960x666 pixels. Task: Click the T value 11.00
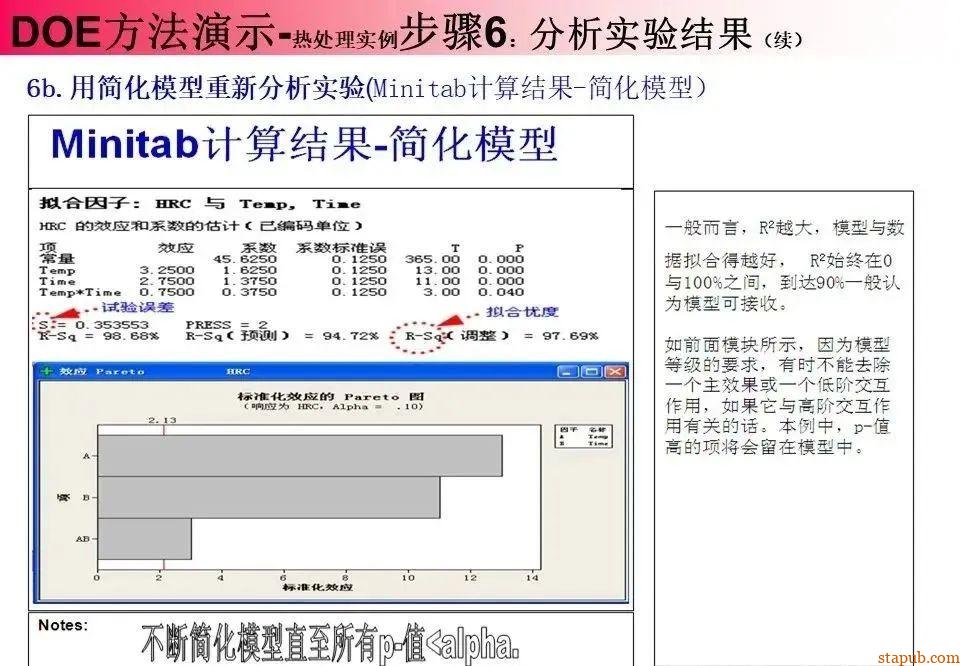[437, 281]
